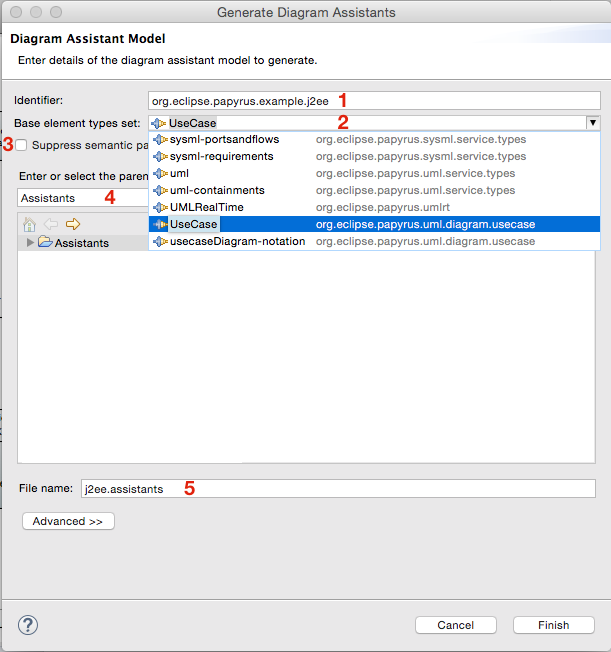Click the icon beside uml-containments

pyautogui.click(x=160, y=190)
